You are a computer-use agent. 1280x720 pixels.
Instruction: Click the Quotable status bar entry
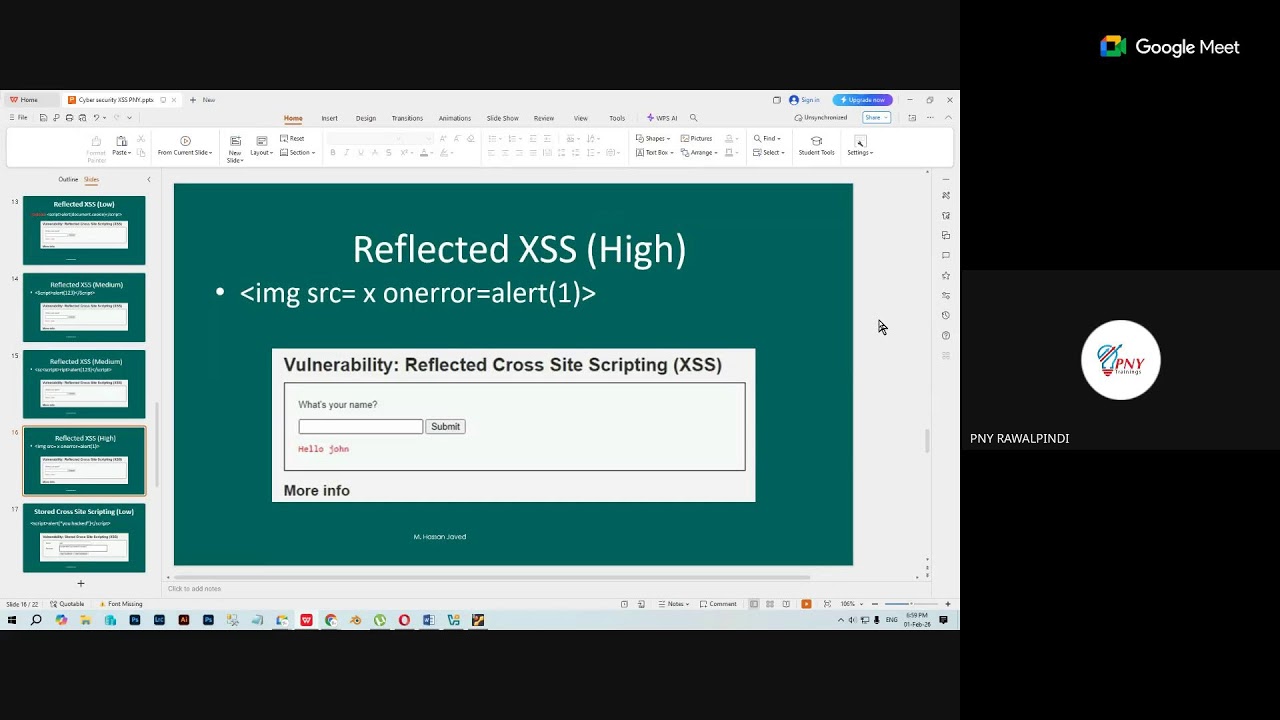[67, 604]
